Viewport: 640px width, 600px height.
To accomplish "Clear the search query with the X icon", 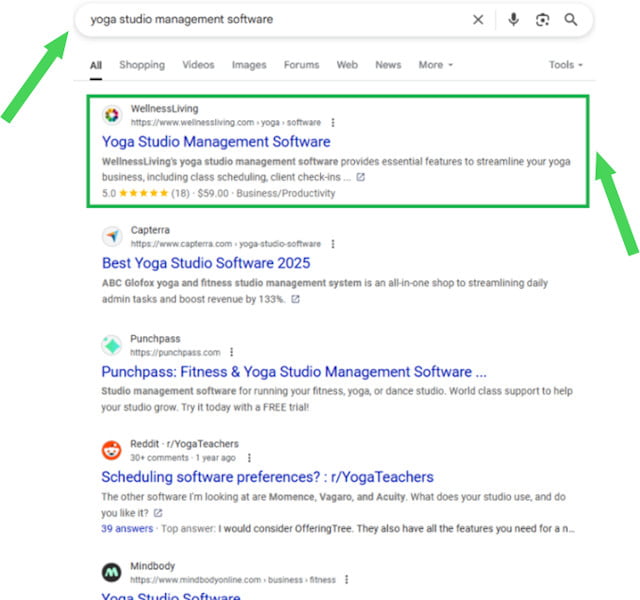I will [478, 20].
